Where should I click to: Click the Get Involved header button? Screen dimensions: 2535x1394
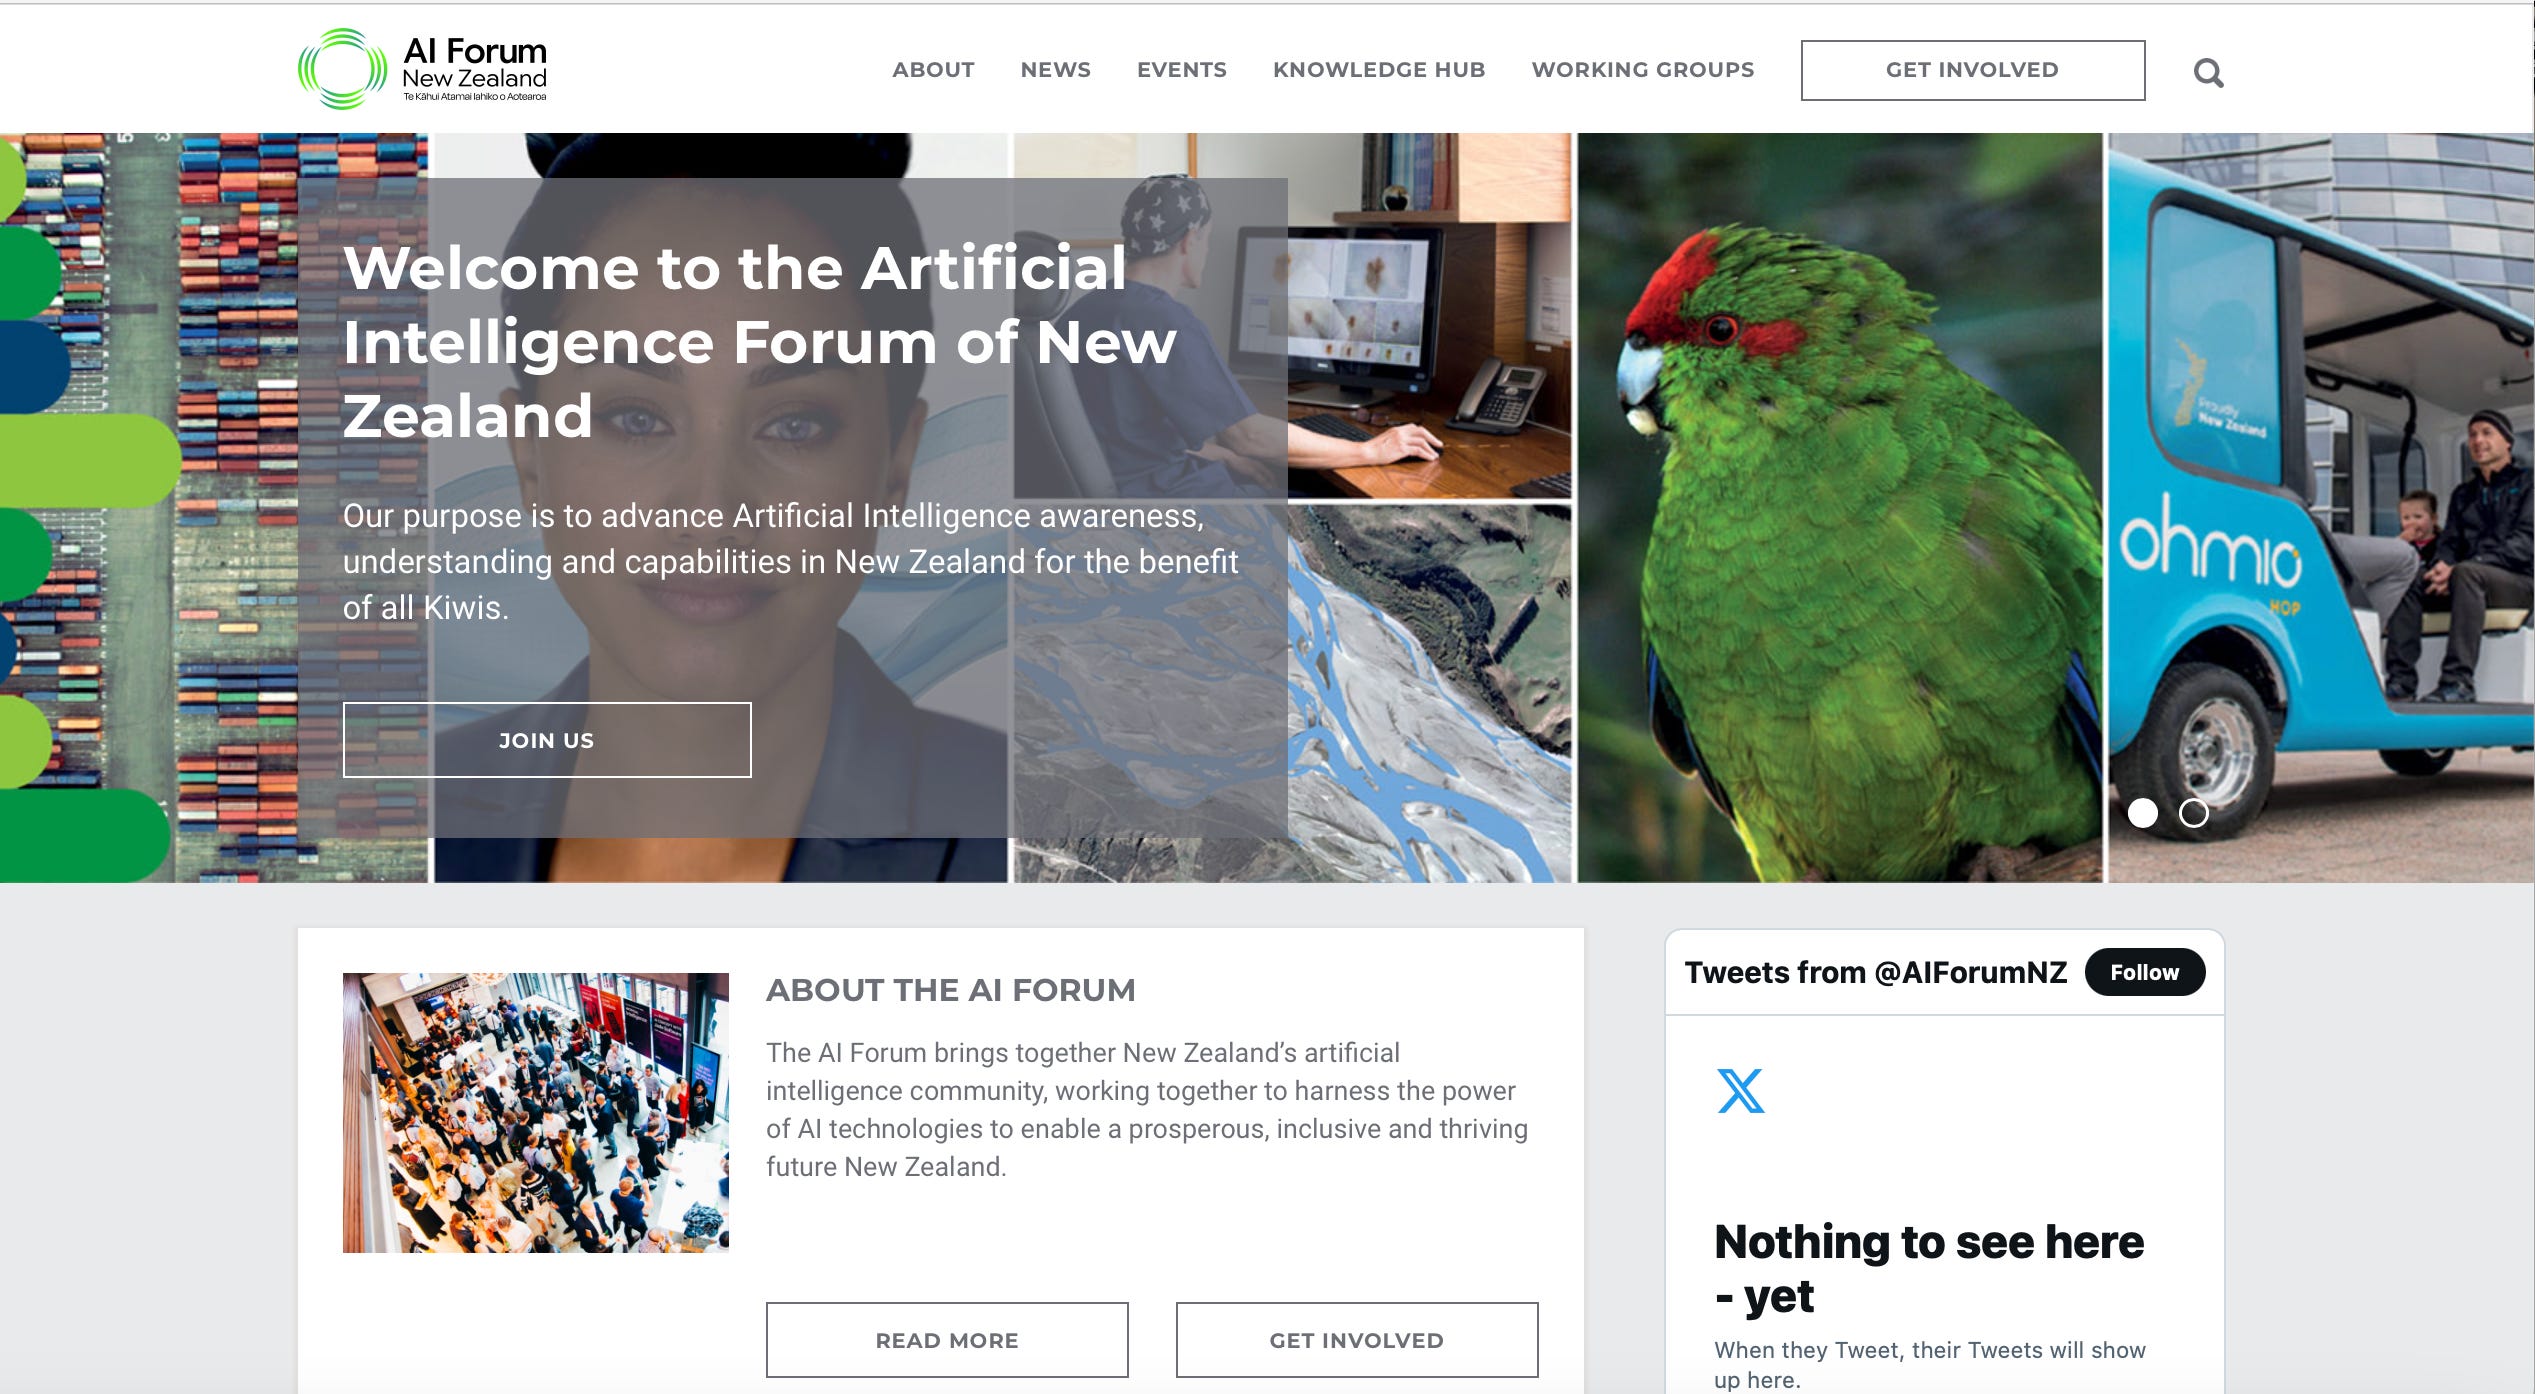tap(1972, 70)
